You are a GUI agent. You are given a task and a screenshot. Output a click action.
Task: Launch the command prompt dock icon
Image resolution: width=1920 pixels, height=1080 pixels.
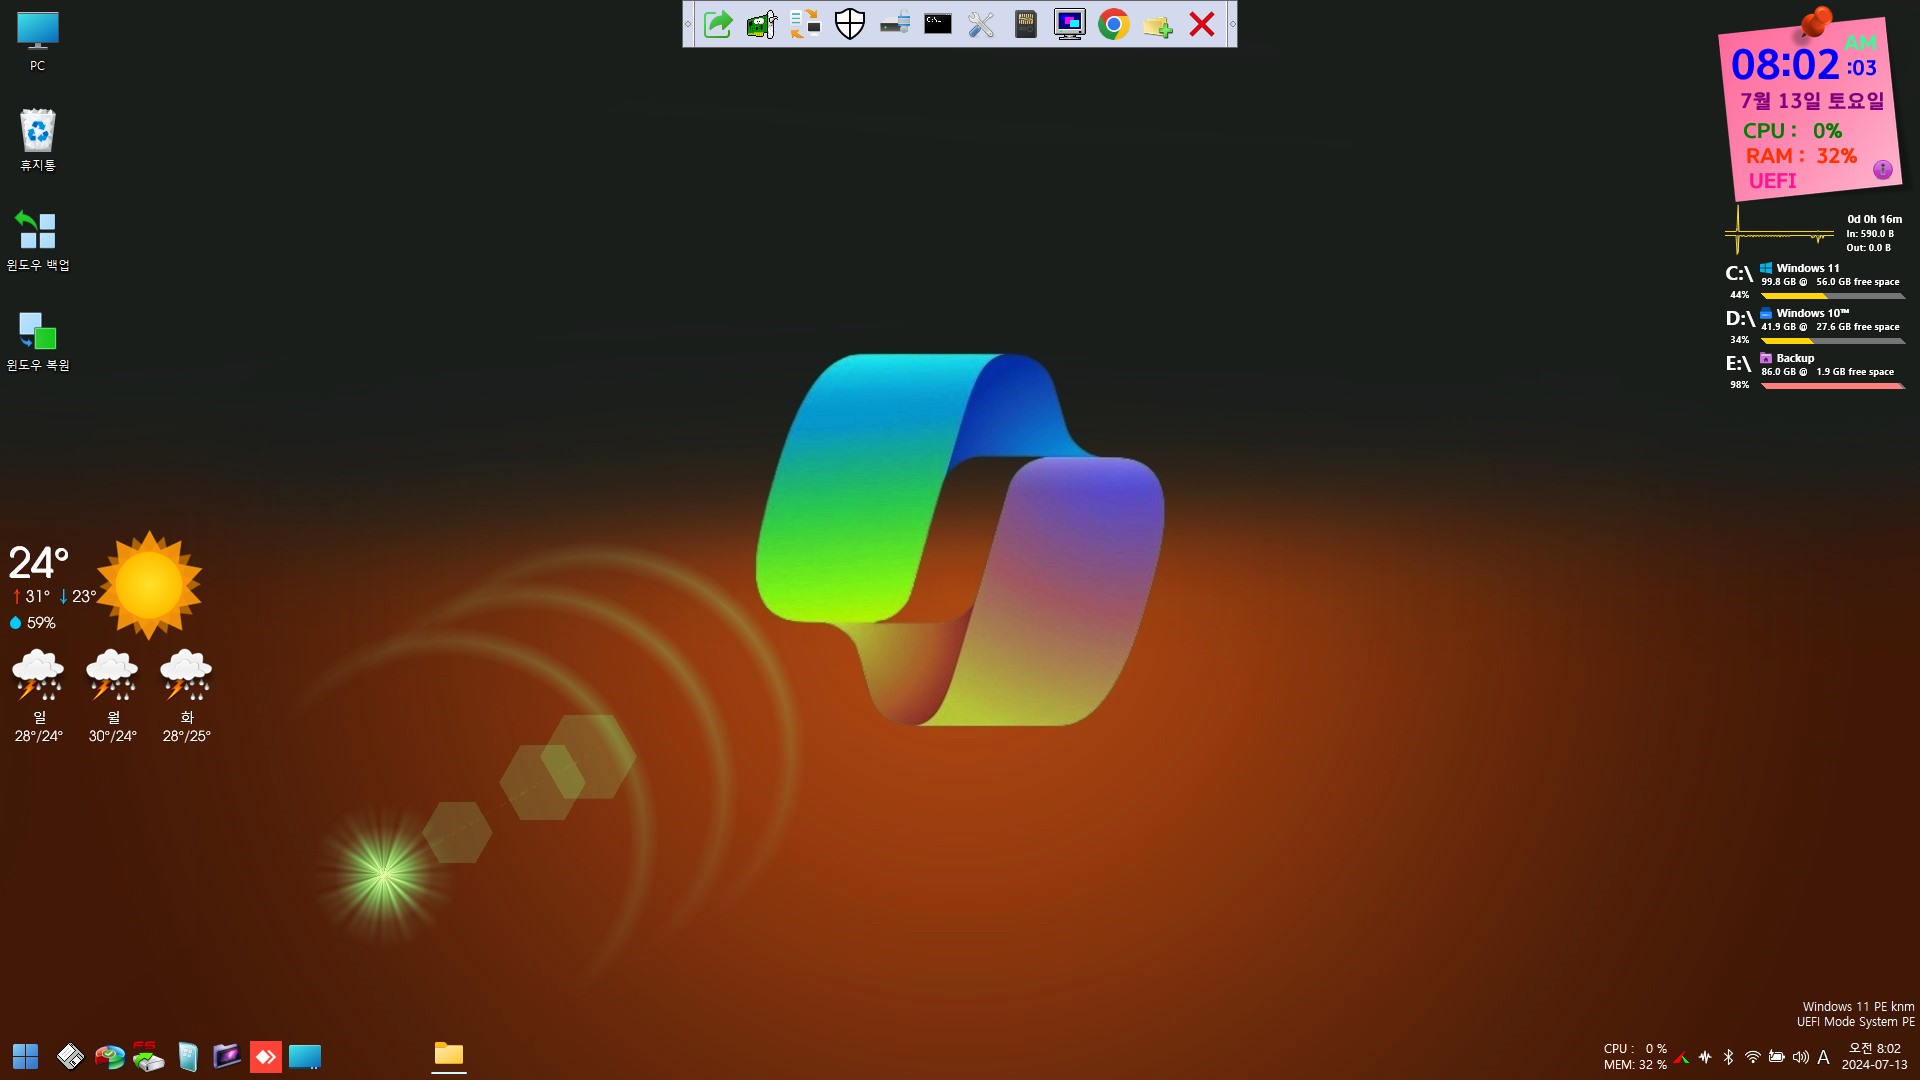click(938, 24)
